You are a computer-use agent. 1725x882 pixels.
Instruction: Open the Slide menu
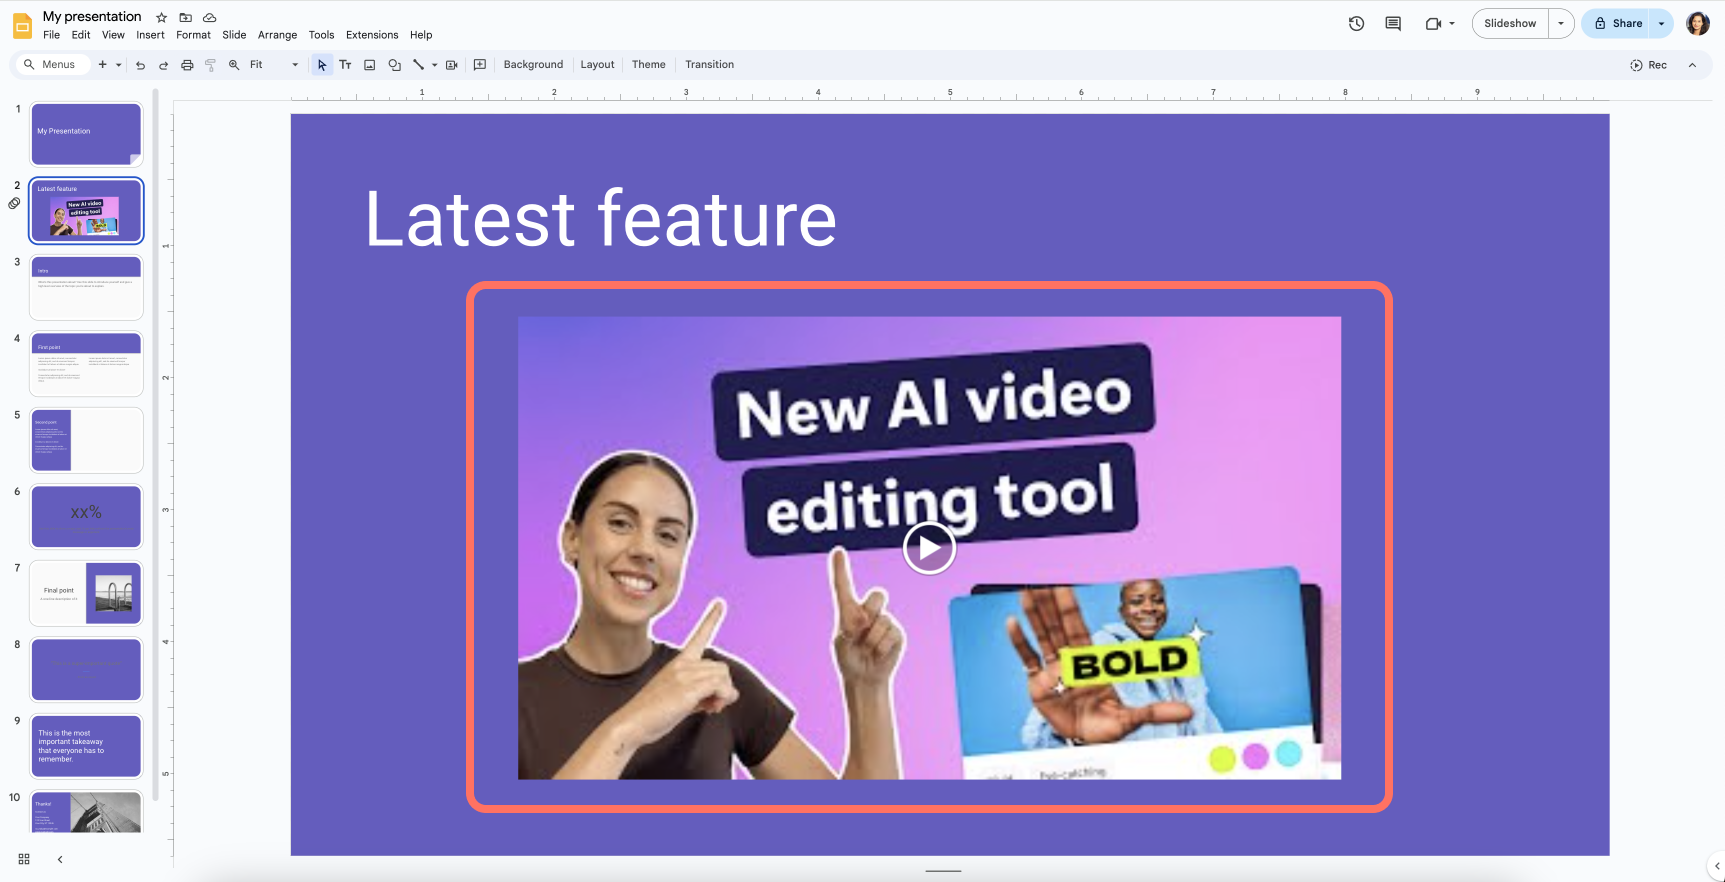pyautogui.click(x=234, y=35)
